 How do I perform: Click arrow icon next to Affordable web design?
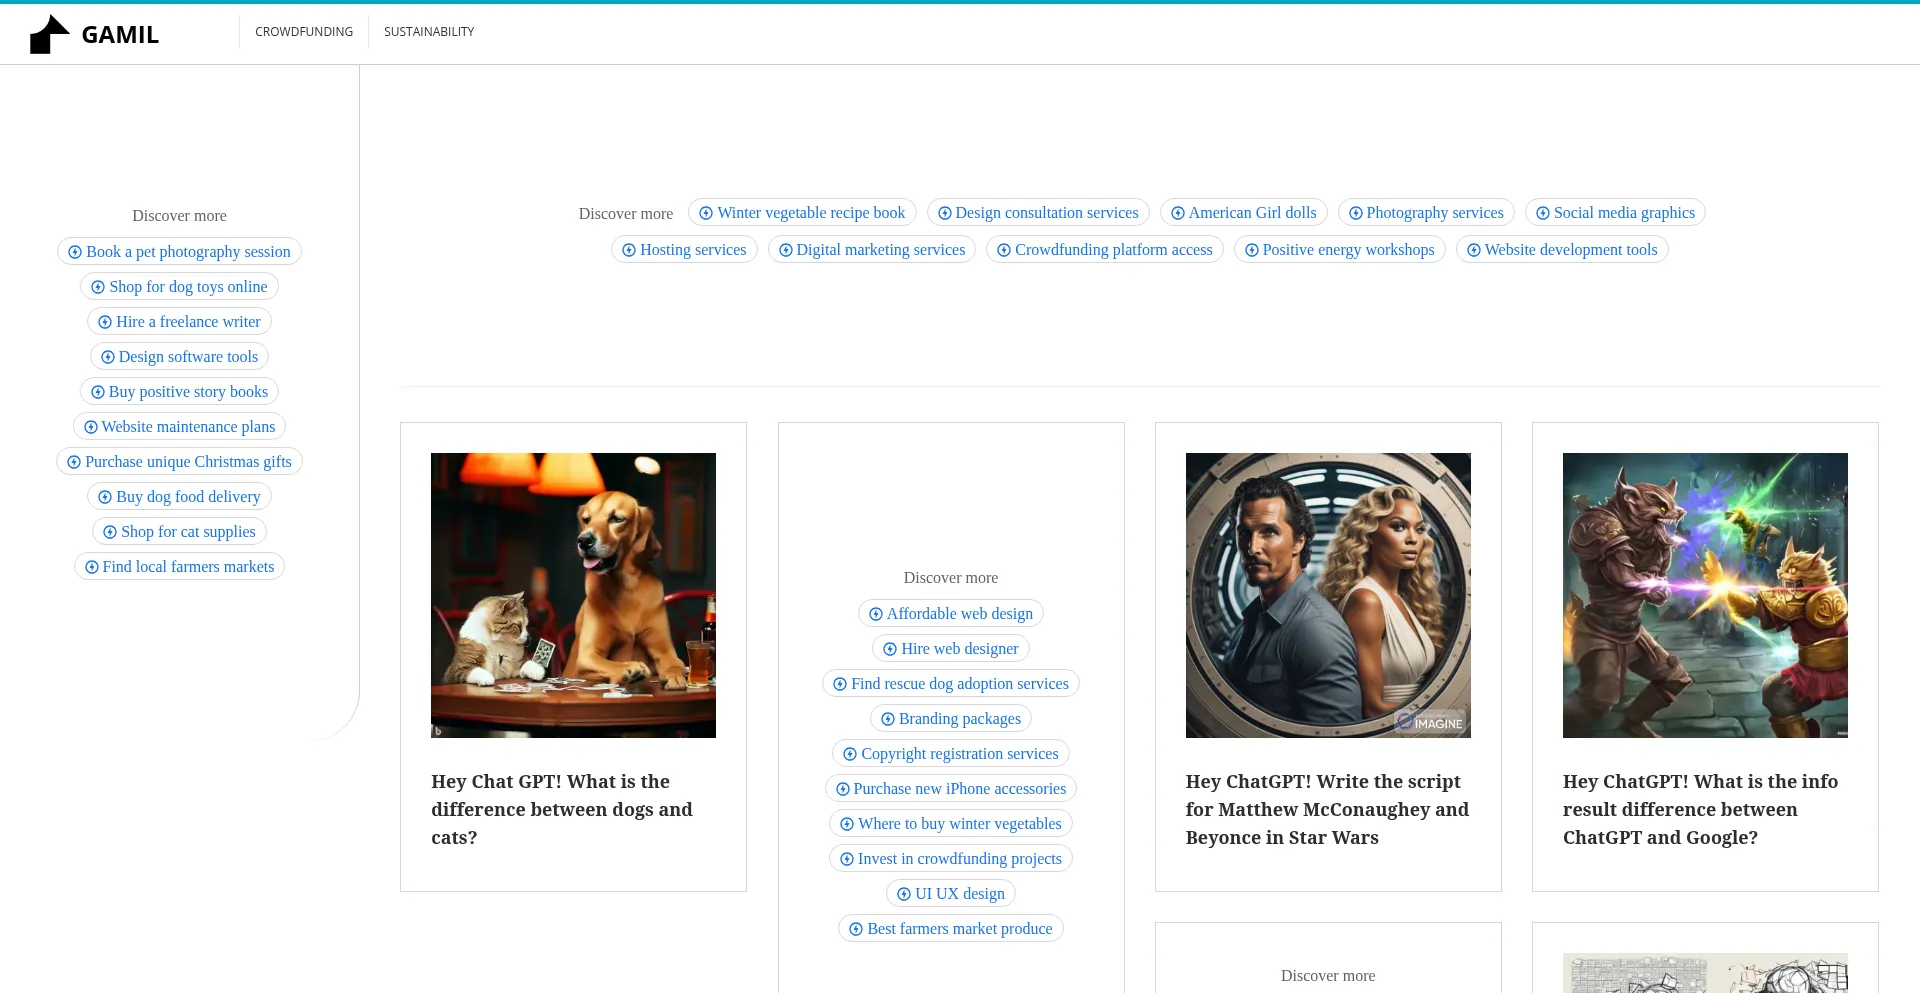coord(876,614)
